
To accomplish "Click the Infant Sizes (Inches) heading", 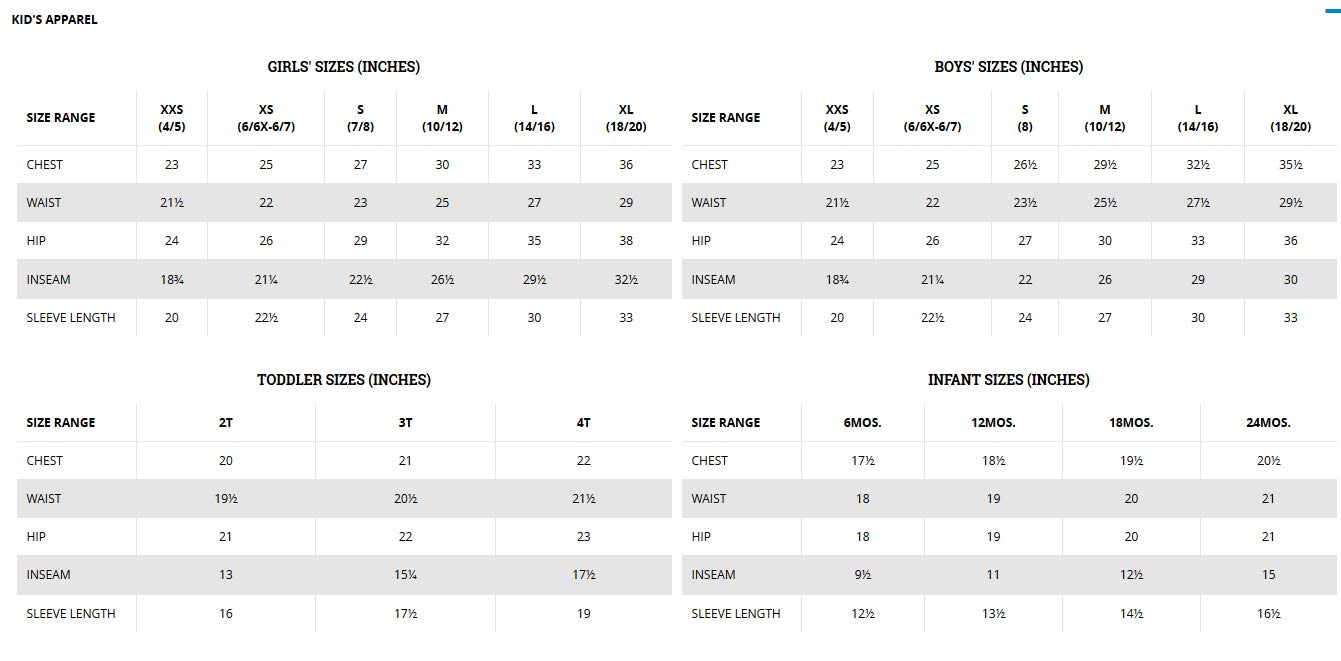I will pos(1009,380).
